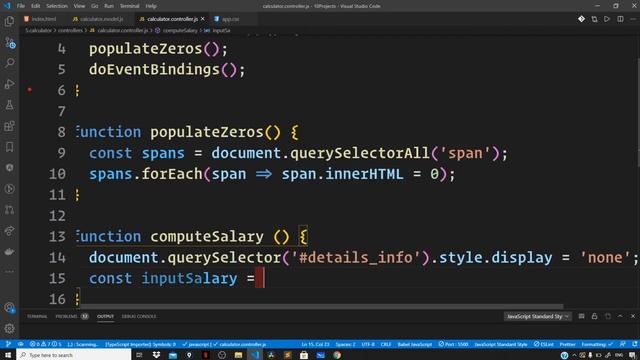Open the Docker whale view in the activity bar
The width and height of the screenshot is (640, 360).
point(9,251)
